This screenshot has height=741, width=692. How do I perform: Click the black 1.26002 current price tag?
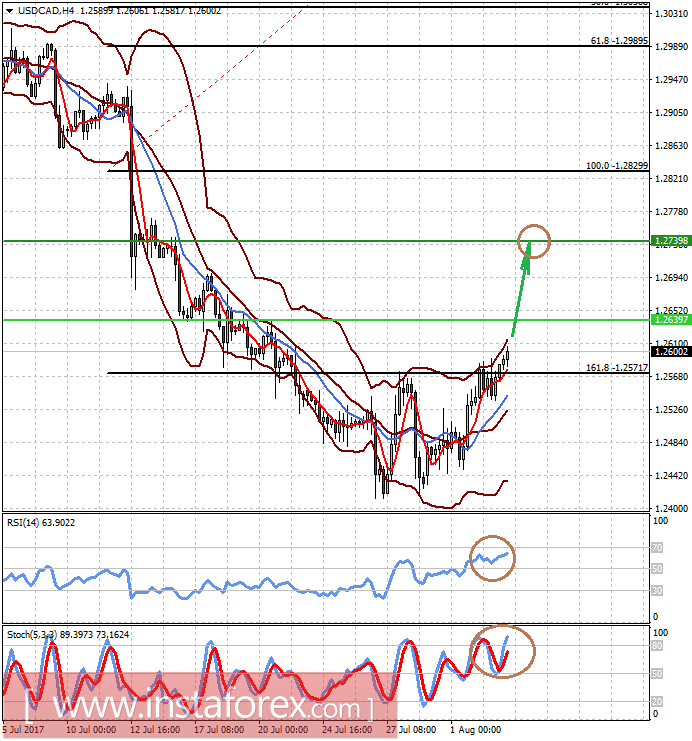[671, 352]
